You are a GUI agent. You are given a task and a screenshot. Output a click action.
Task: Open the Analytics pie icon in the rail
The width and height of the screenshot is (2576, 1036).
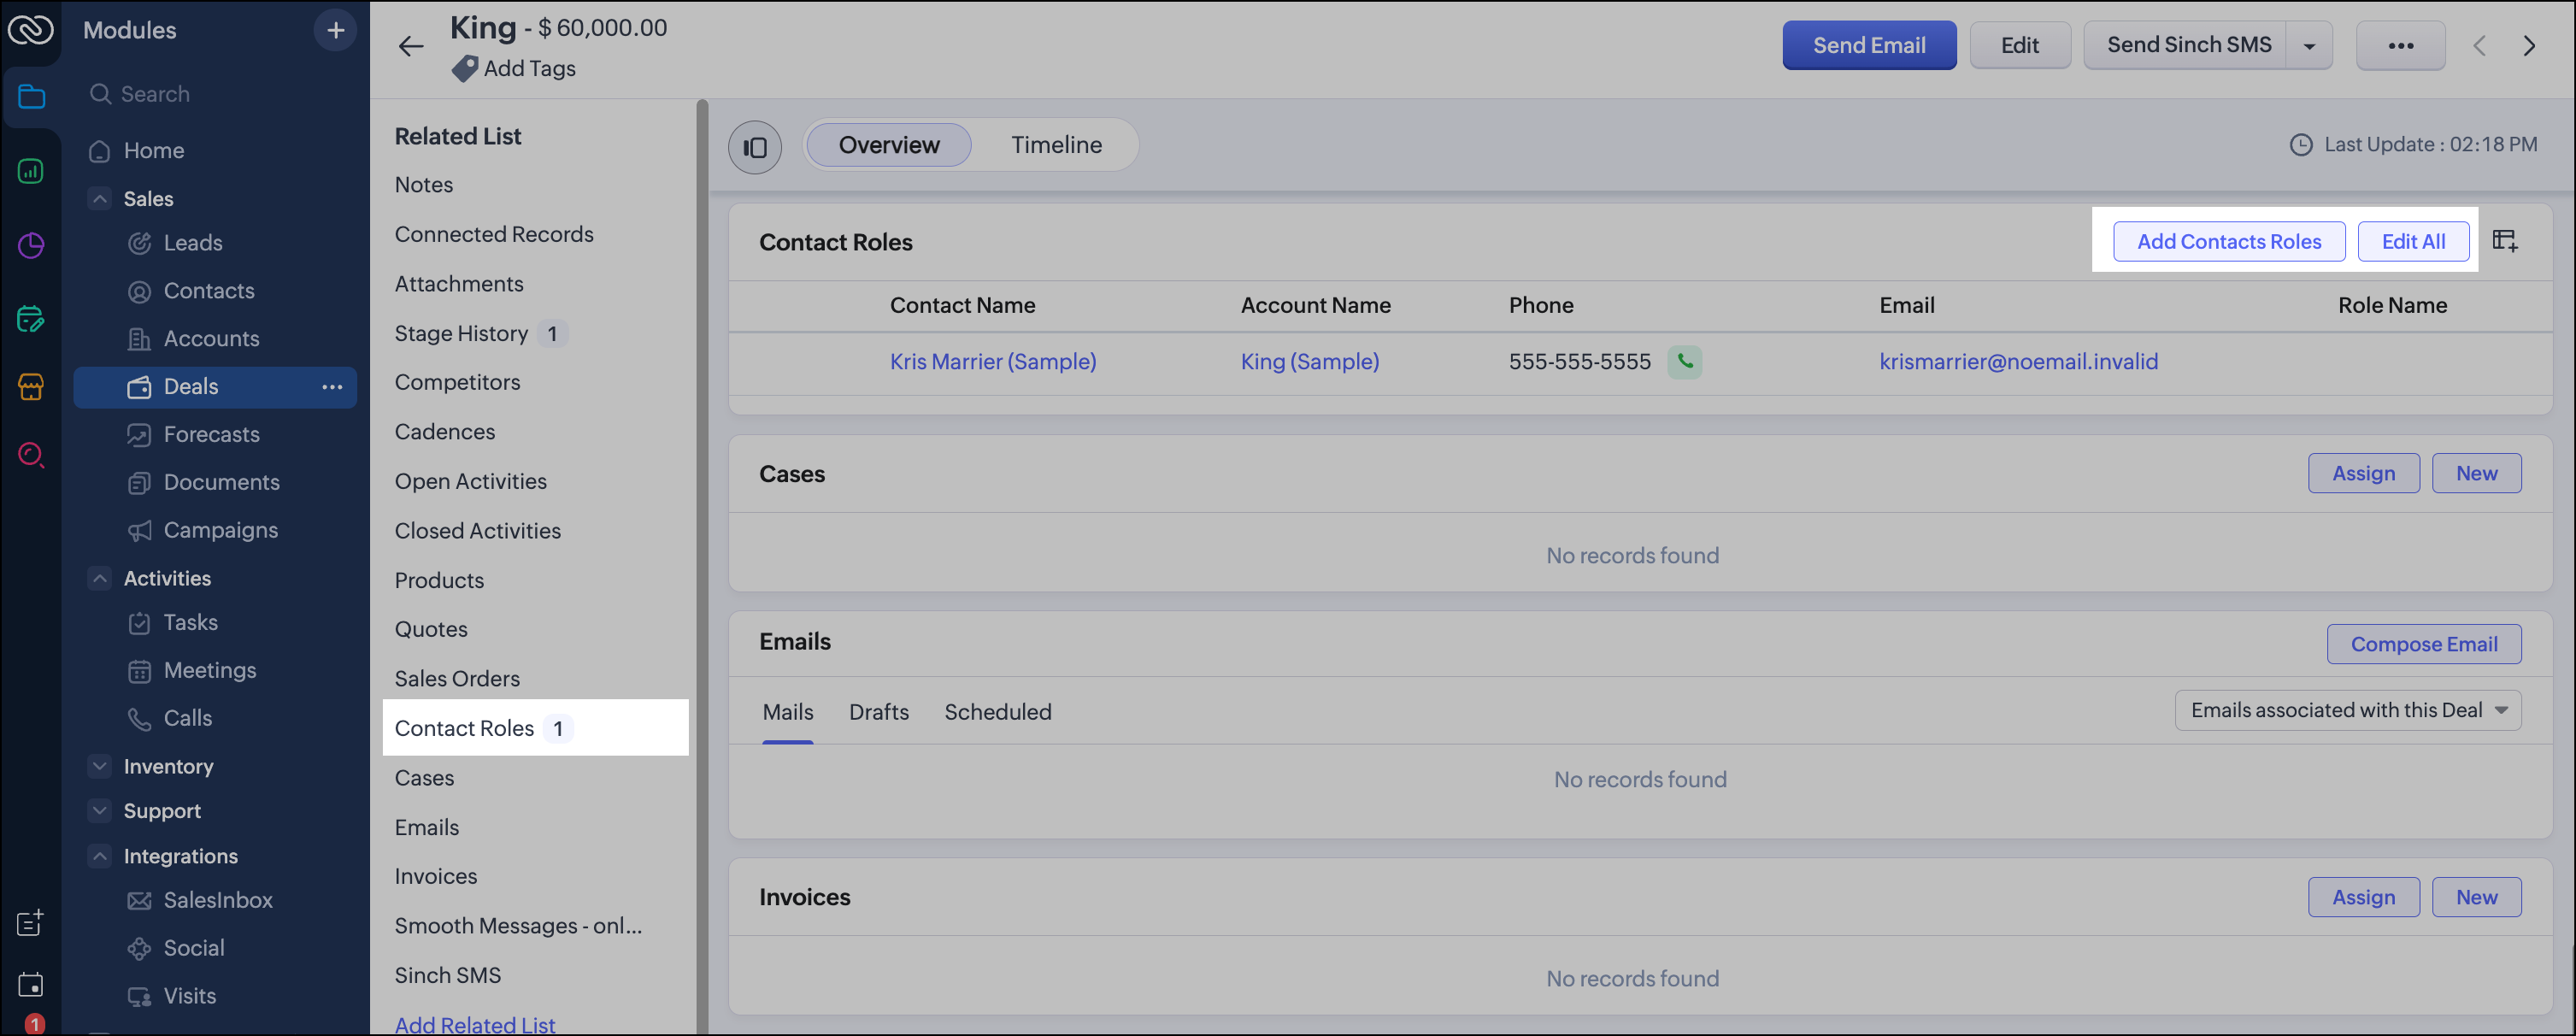[x=31, y=245]
